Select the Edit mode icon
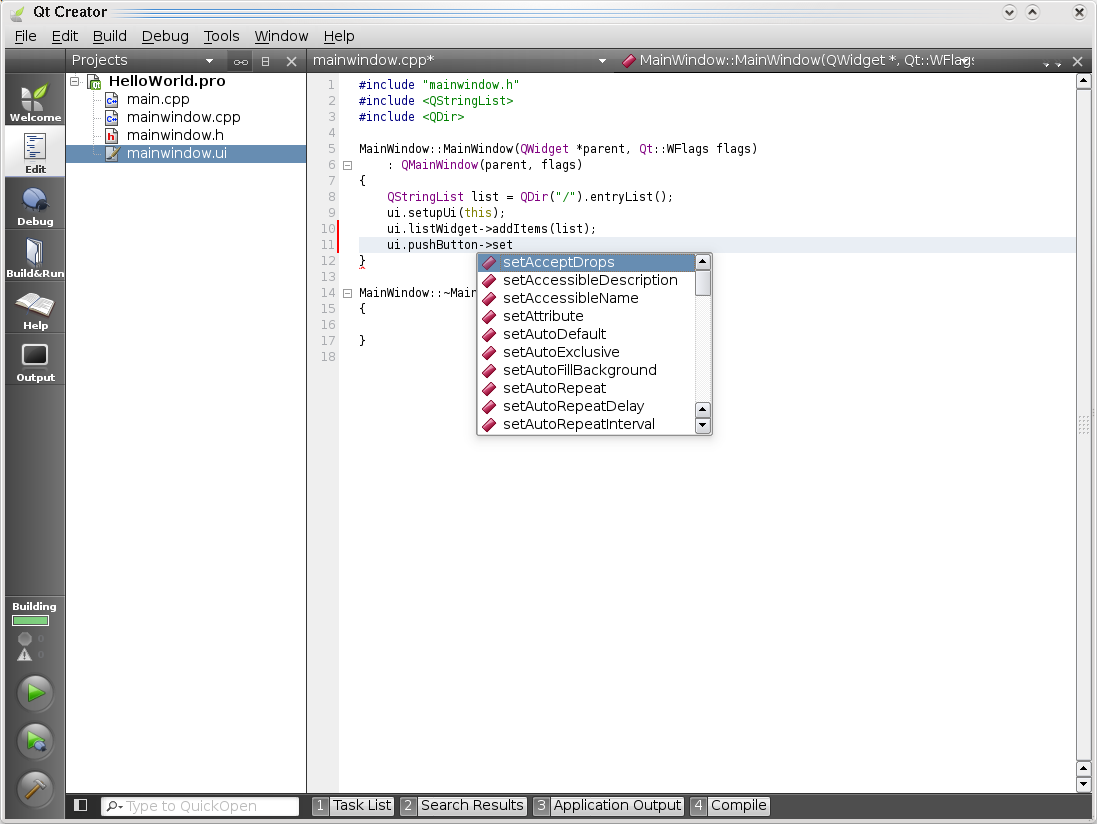 click(35, 152)
